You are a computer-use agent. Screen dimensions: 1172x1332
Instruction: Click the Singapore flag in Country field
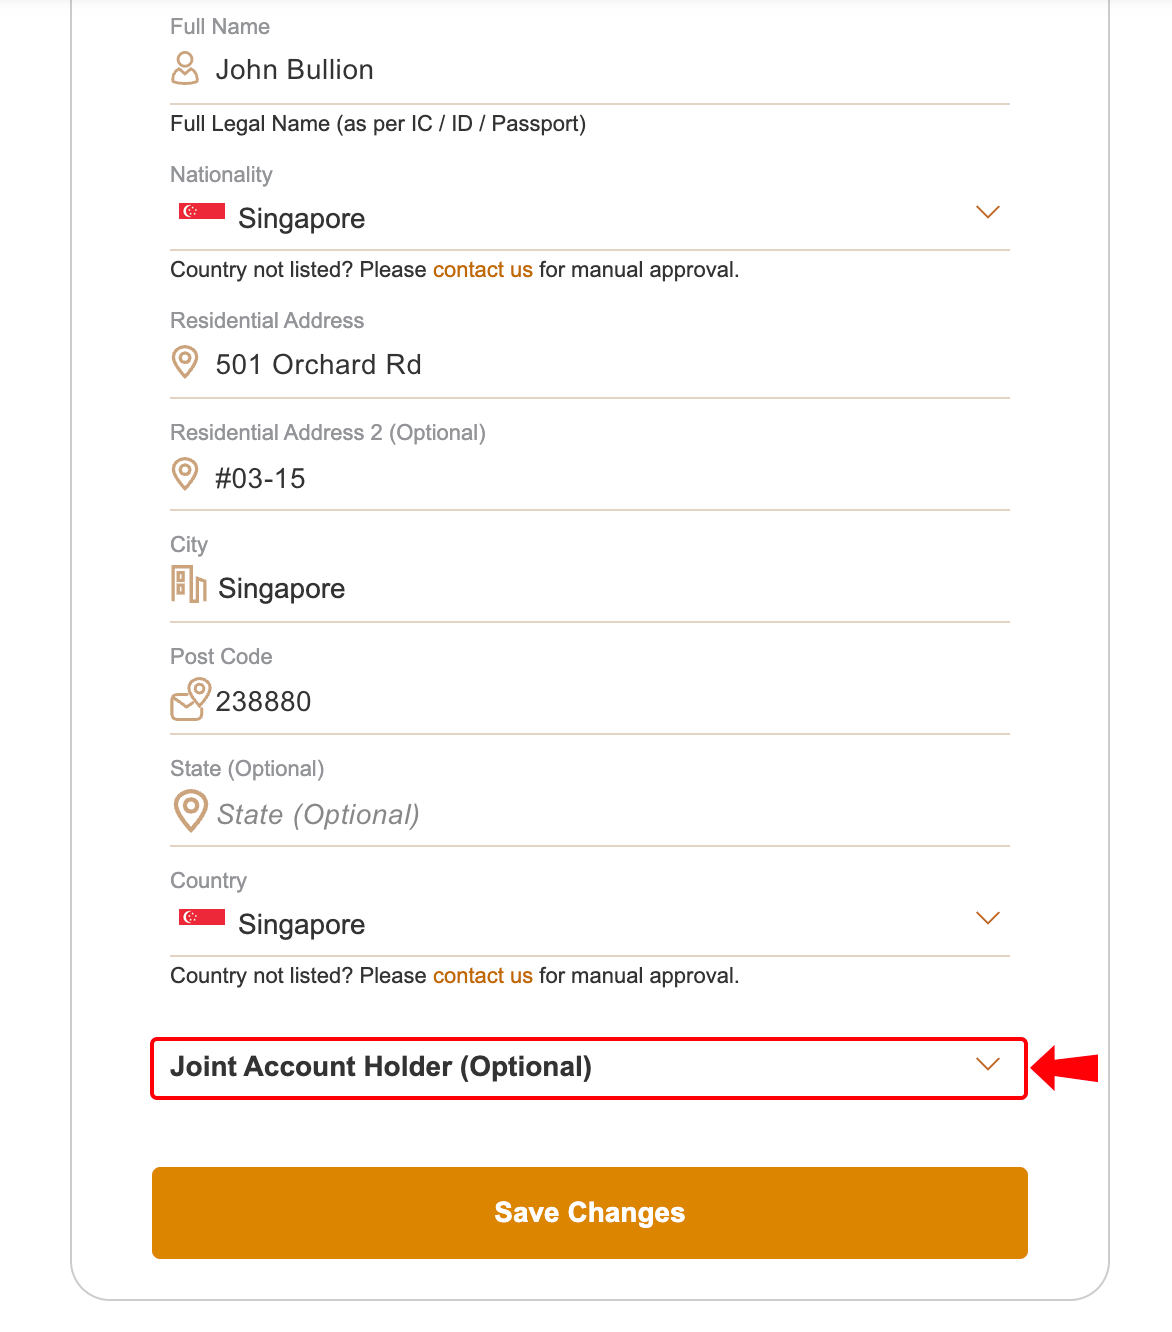click(202, 917)
